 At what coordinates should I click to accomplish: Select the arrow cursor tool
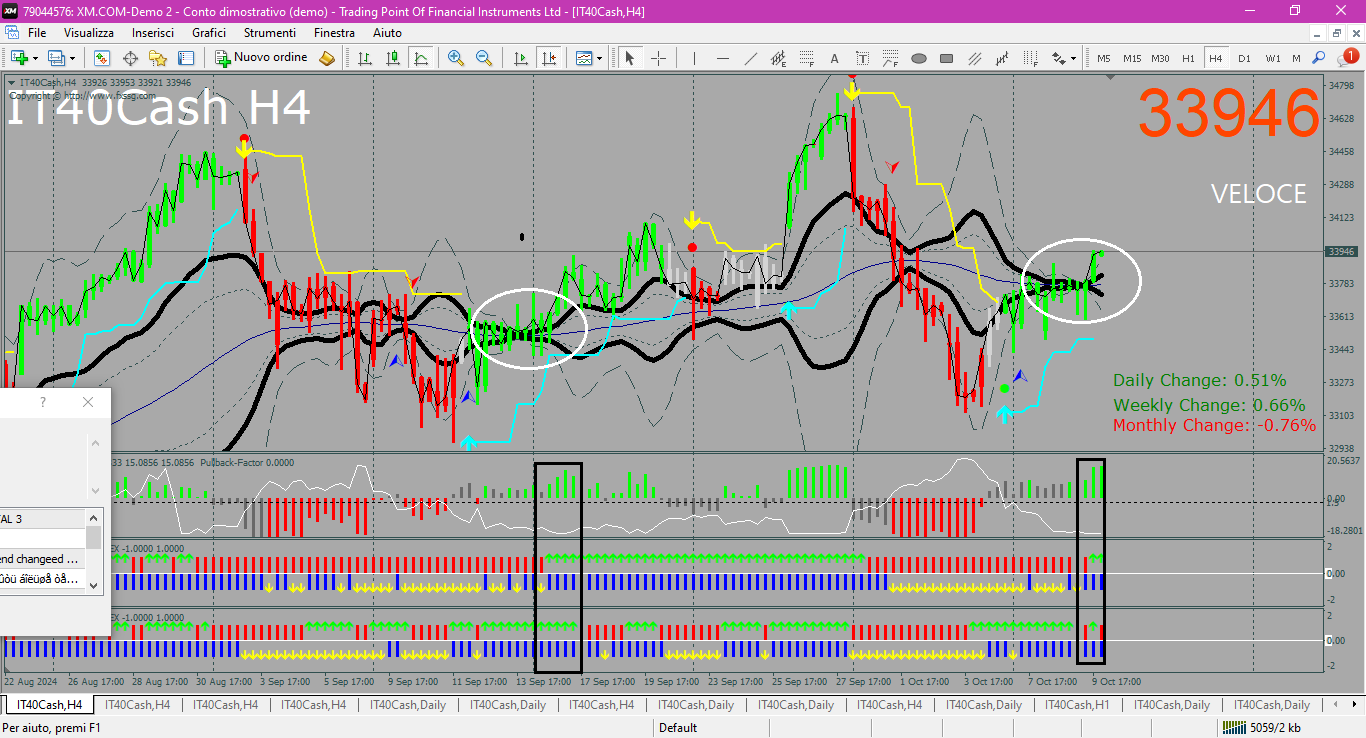tap(630, 58)
